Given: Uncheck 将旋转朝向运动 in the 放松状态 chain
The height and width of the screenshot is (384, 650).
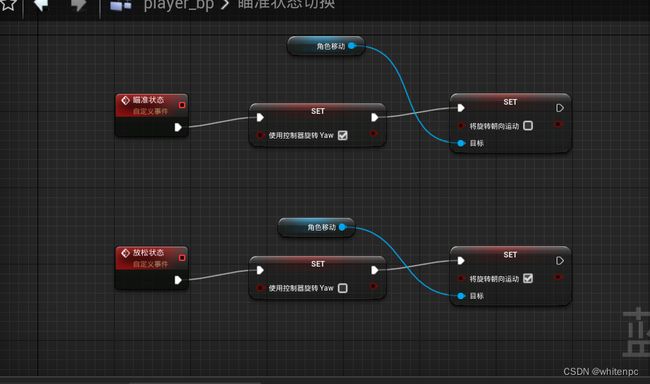Looking at the screenshot, I should point(528,278).
